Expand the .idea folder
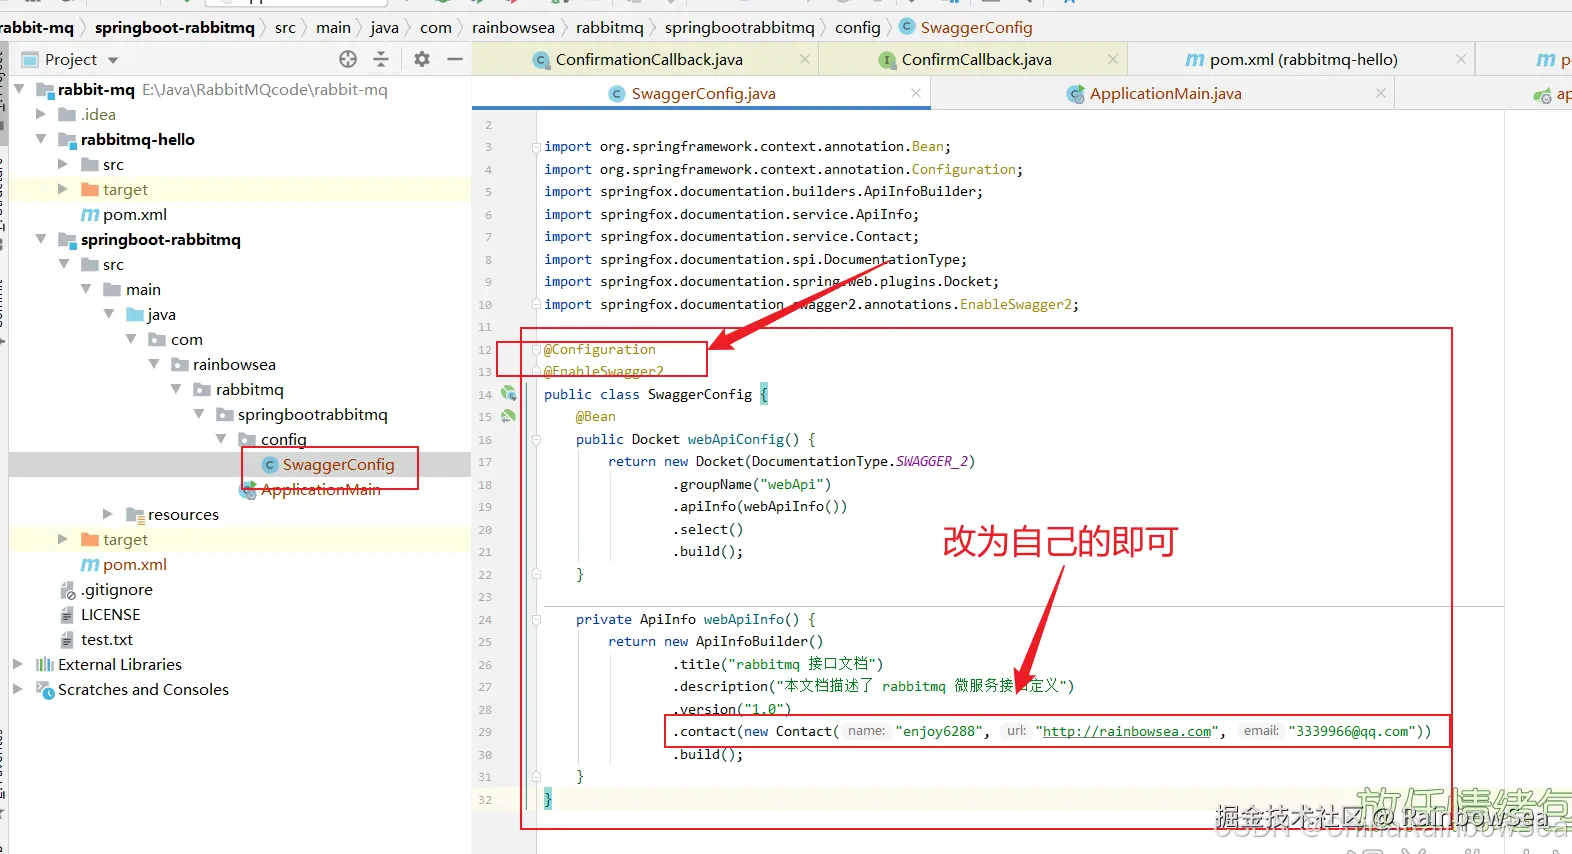 41,114
